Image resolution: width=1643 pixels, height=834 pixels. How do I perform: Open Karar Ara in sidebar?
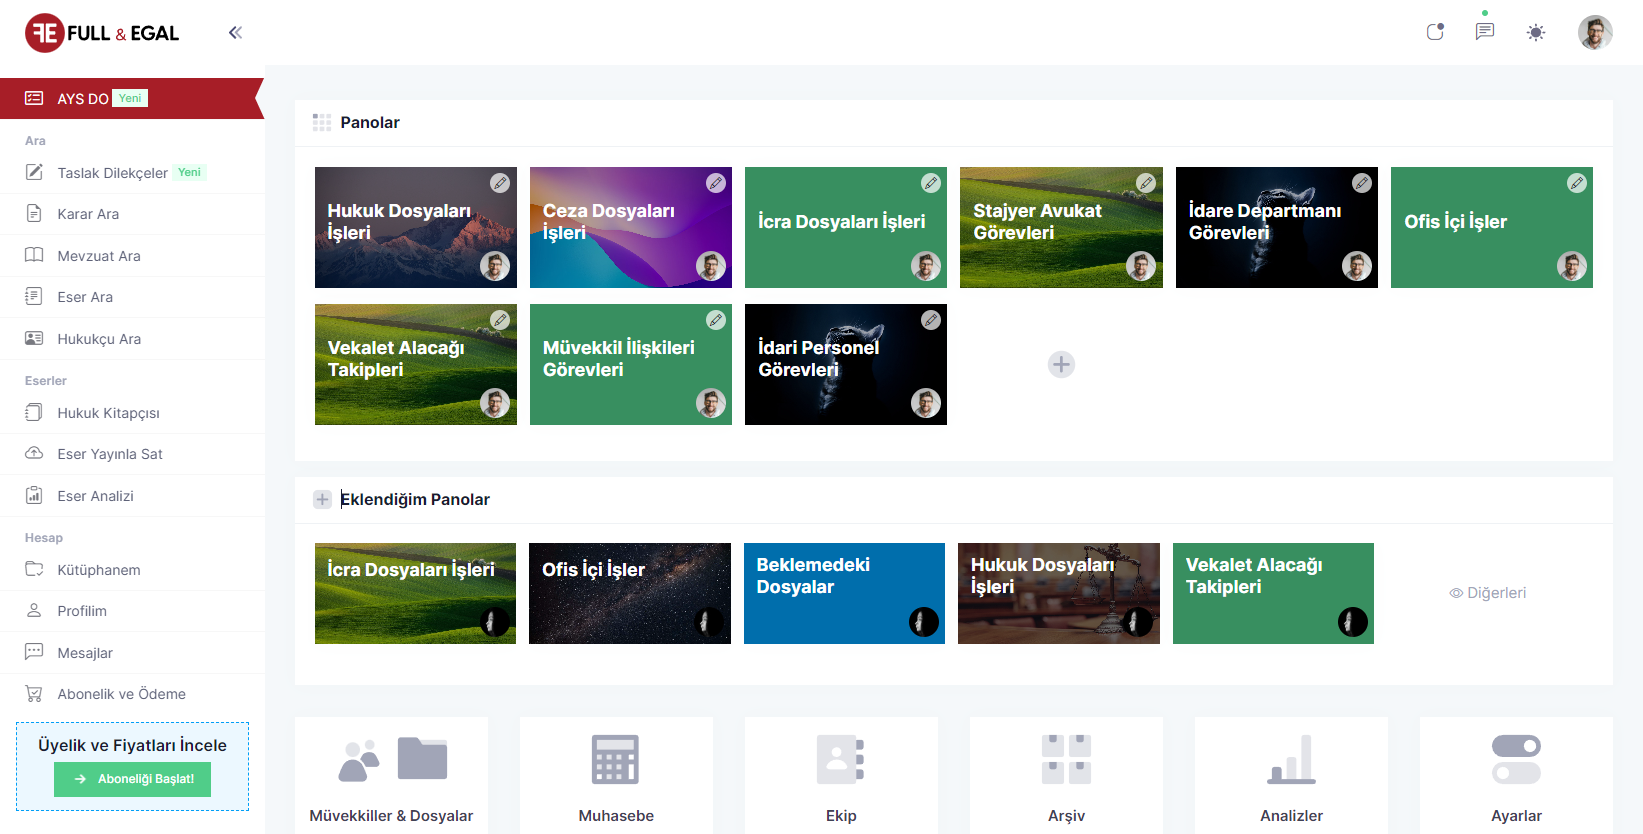[88, 214]
